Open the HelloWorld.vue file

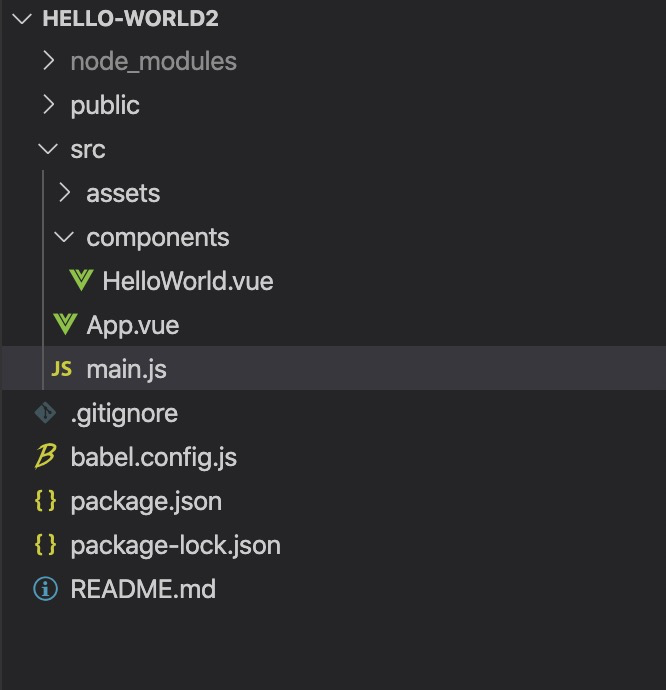click(x=187, y=281)
